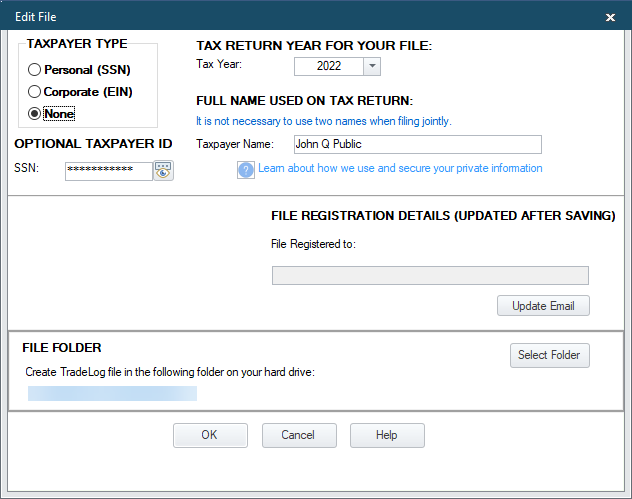Click the 2022 tax year value
The width and height of the screenshot is (632, 499).
[x=329, y=66]
